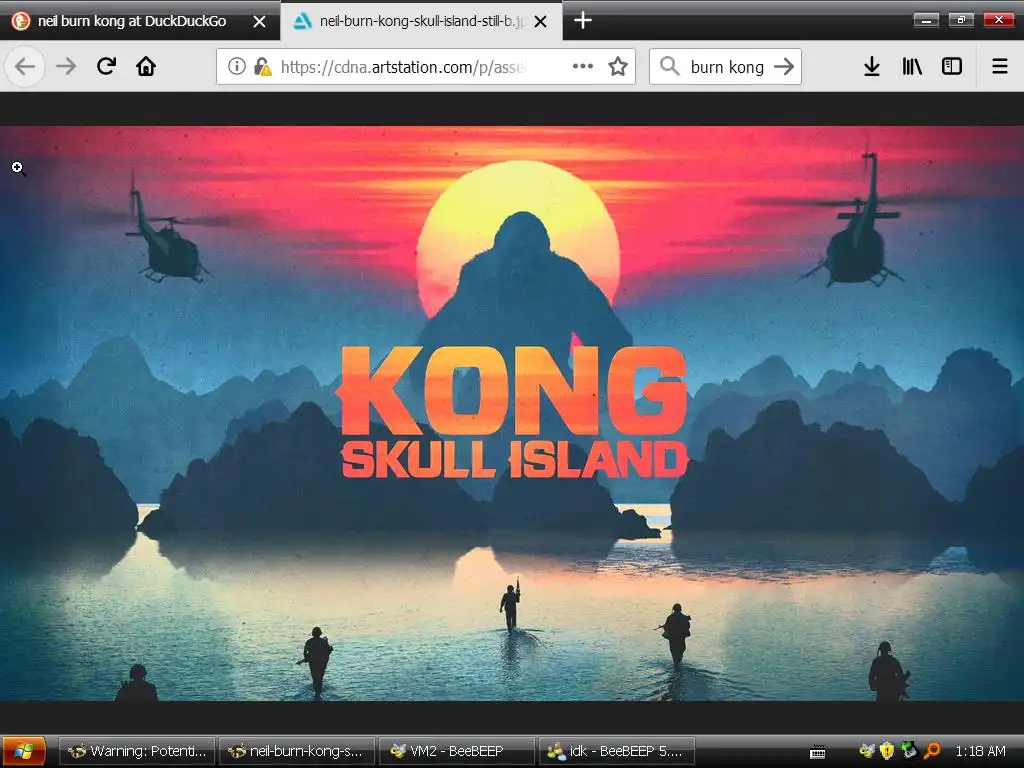Screen dimensions: 1024x768
Task: Open VM2 - BeeBEEP taskbar window
Action: [x=457, y=751]
